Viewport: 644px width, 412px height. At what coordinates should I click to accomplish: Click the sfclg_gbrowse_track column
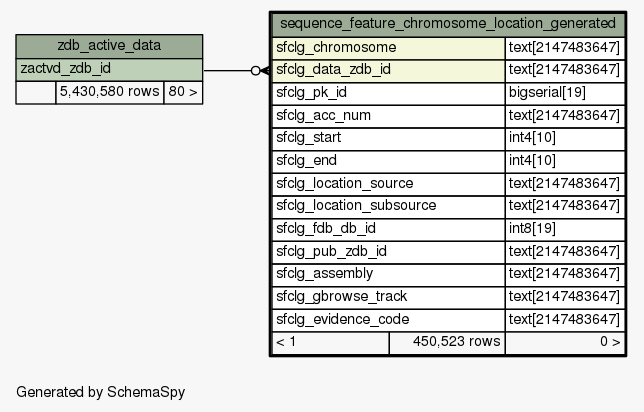(448, 297)
